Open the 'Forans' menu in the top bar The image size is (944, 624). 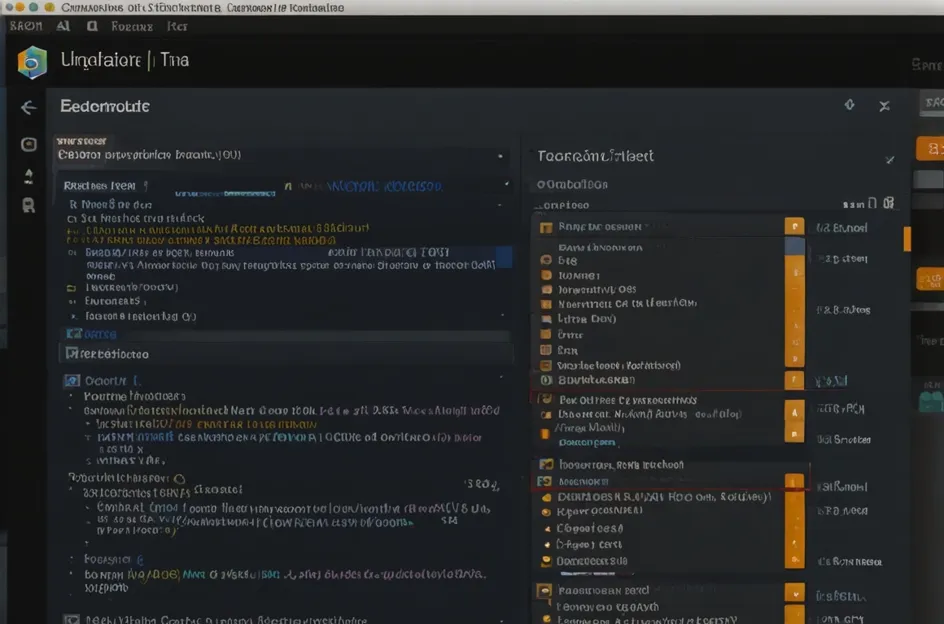click(x=131, y=27)
